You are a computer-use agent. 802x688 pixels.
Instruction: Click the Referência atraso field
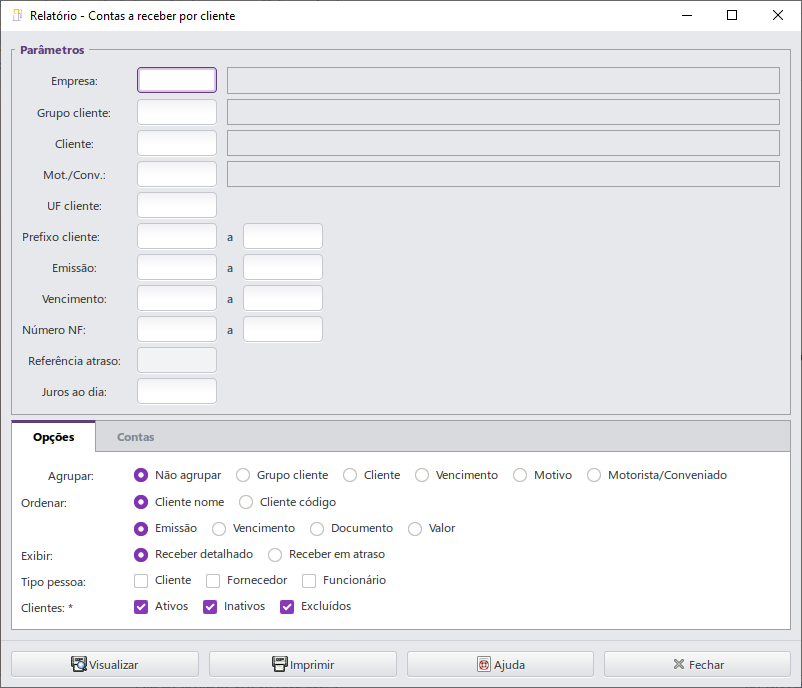click(177, 360)
